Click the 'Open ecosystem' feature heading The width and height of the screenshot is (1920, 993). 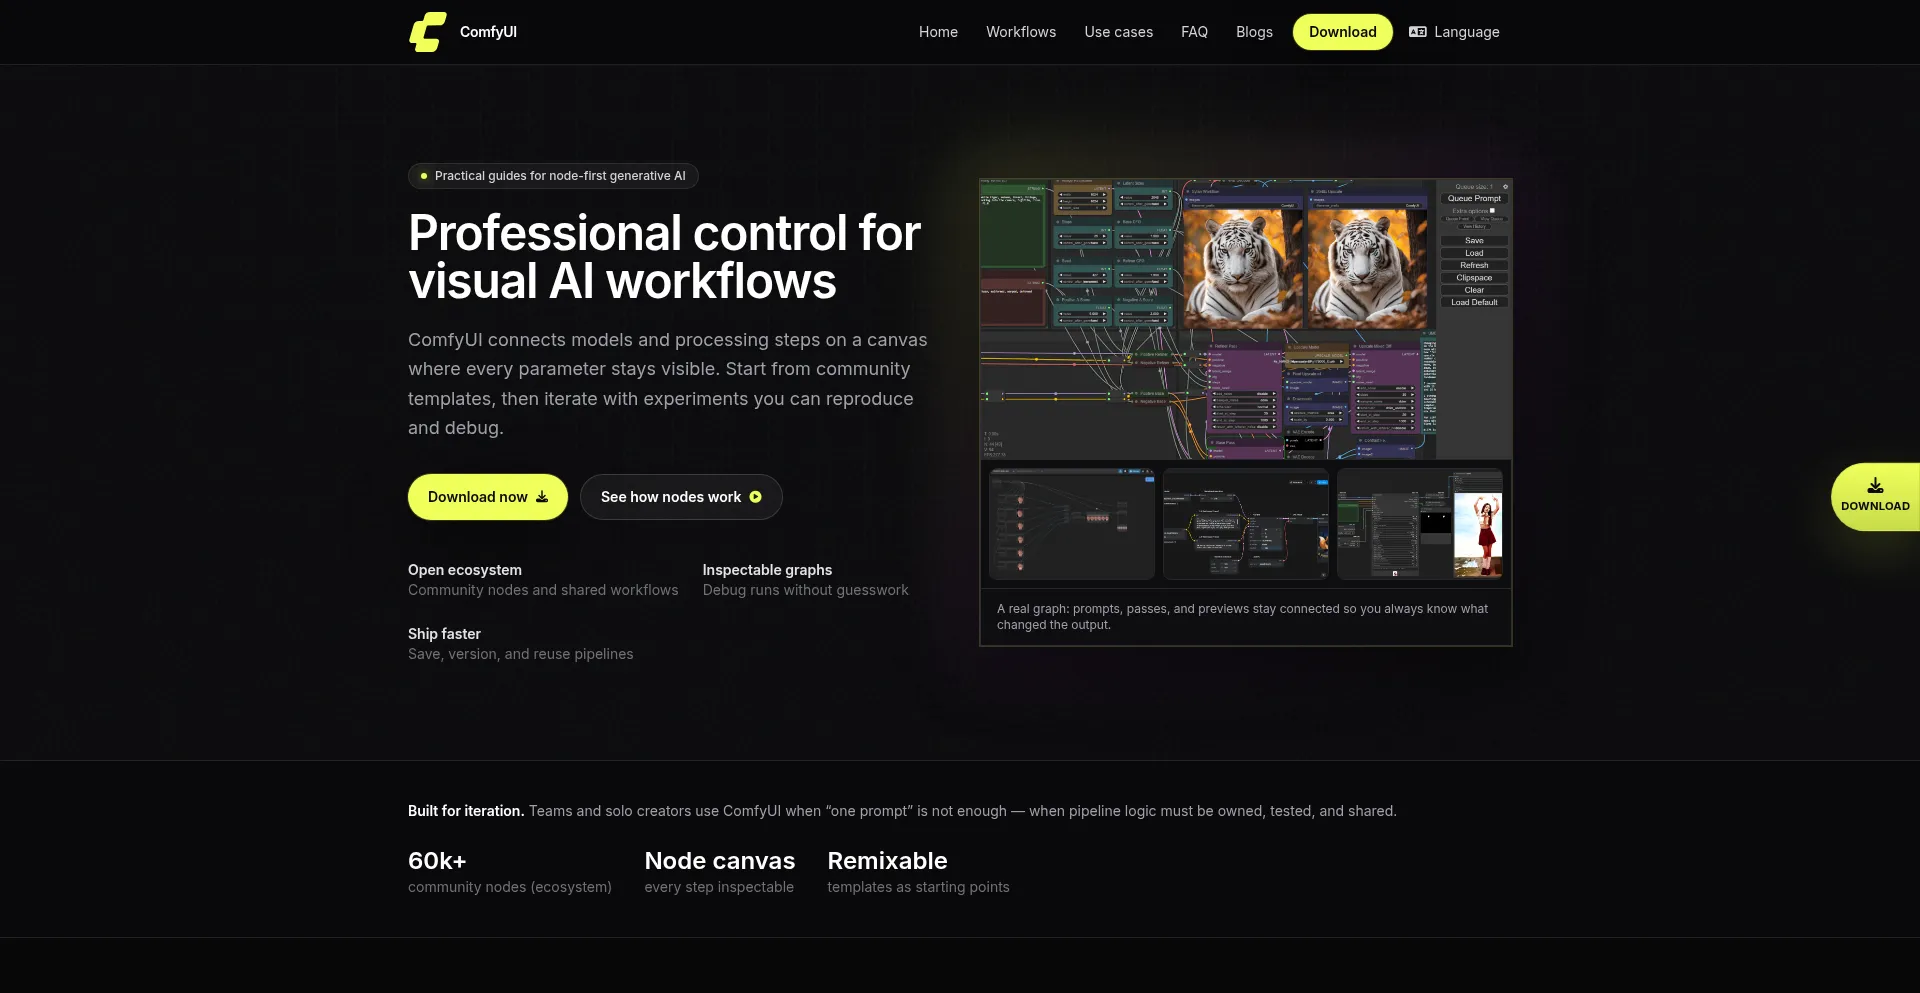point(465,570)
